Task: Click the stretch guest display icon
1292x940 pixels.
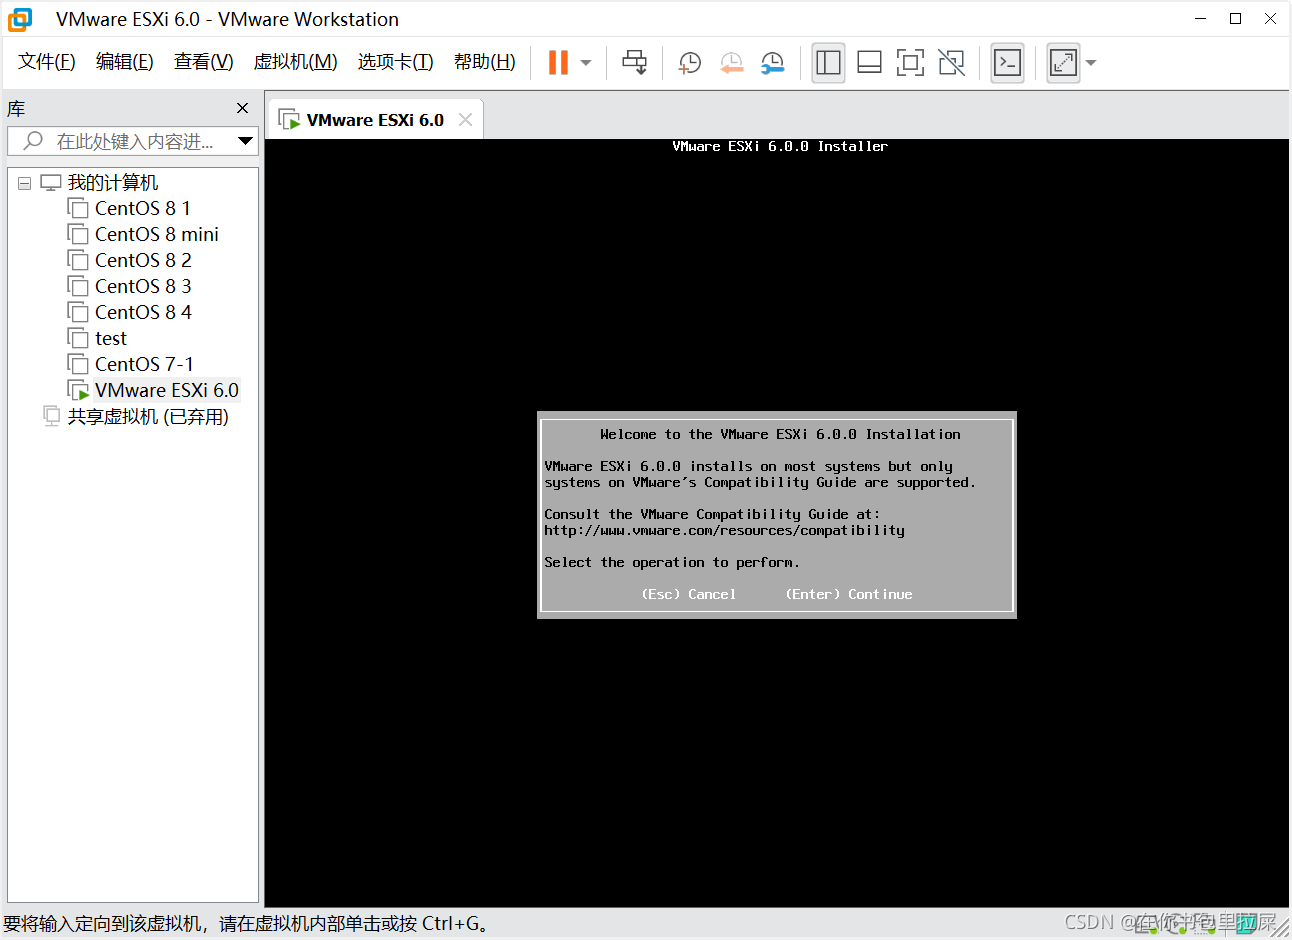Action: (1063, 62)
